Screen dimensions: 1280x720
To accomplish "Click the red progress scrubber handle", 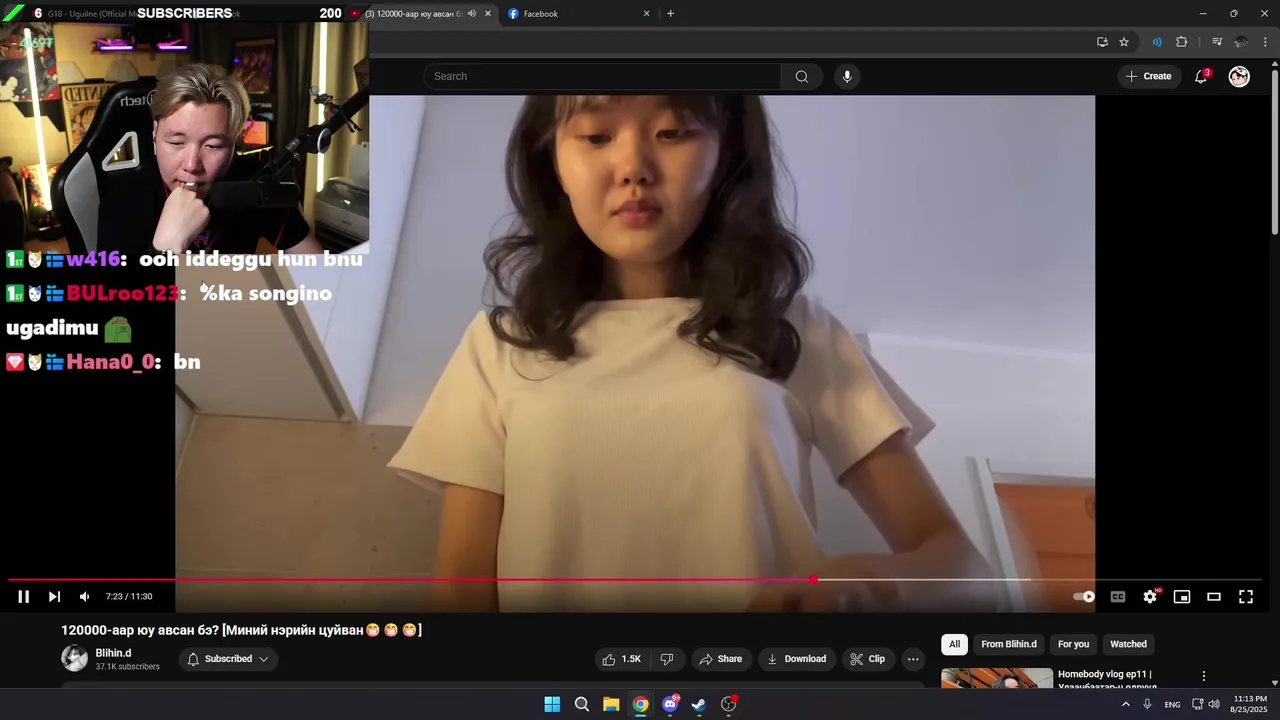I will pyautogui.click(x=813, y=580).
